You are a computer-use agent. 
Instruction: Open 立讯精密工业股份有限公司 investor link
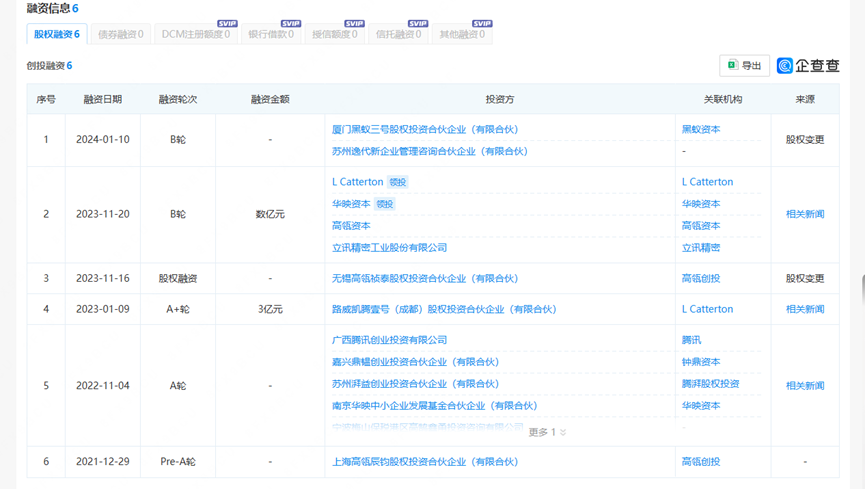(389, 248)
